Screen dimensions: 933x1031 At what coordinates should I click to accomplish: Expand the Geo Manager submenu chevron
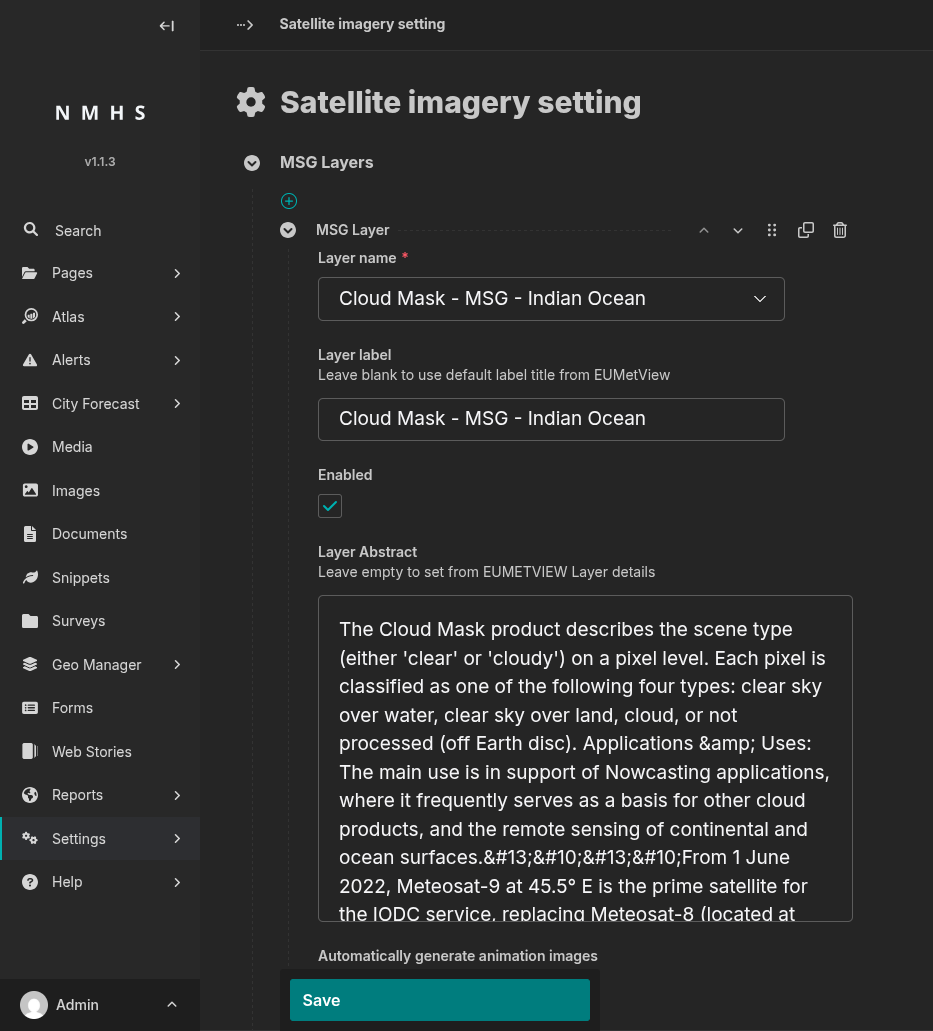[x=177, y=664]
